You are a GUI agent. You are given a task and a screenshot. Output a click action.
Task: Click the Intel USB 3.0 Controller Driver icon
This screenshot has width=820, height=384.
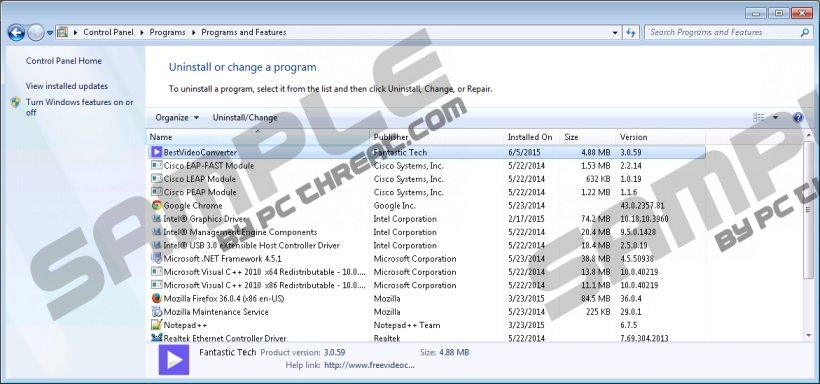(156, 245)
